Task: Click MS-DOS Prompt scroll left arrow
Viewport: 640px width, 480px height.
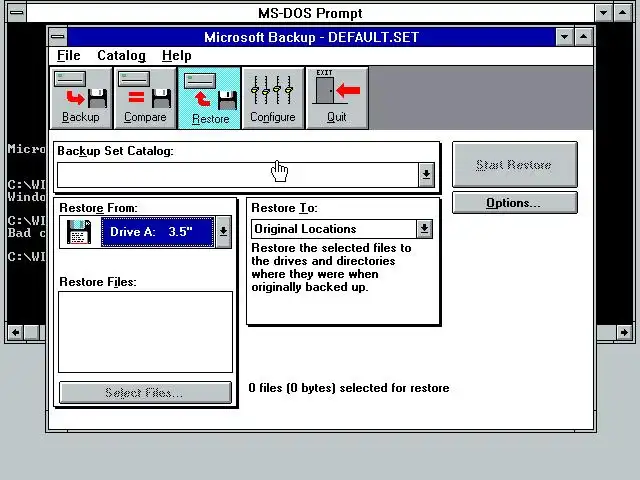Action: click(x=15, y=332)
